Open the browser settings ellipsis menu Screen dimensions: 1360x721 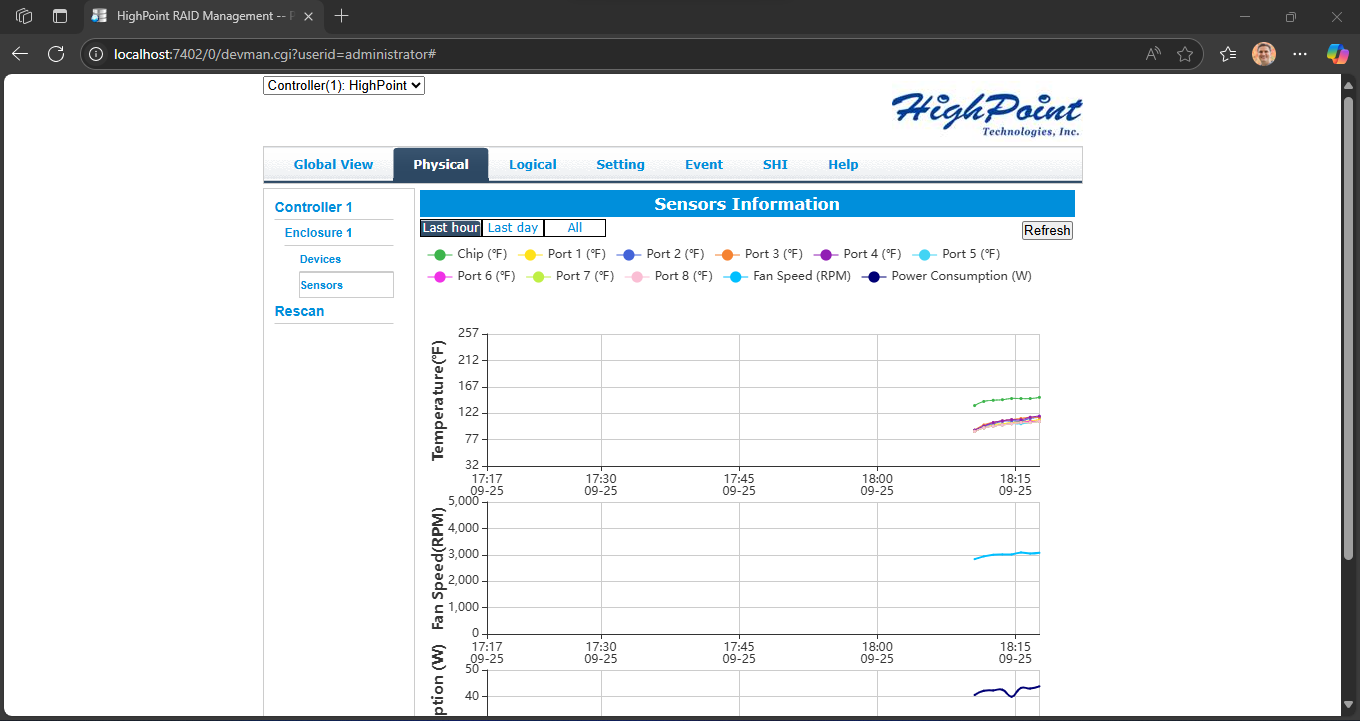1300,53
